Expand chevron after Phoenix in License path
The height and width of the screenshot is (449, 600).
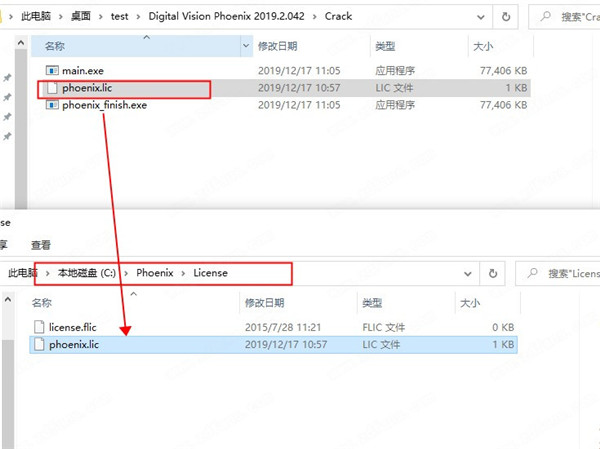coord(183,273)
